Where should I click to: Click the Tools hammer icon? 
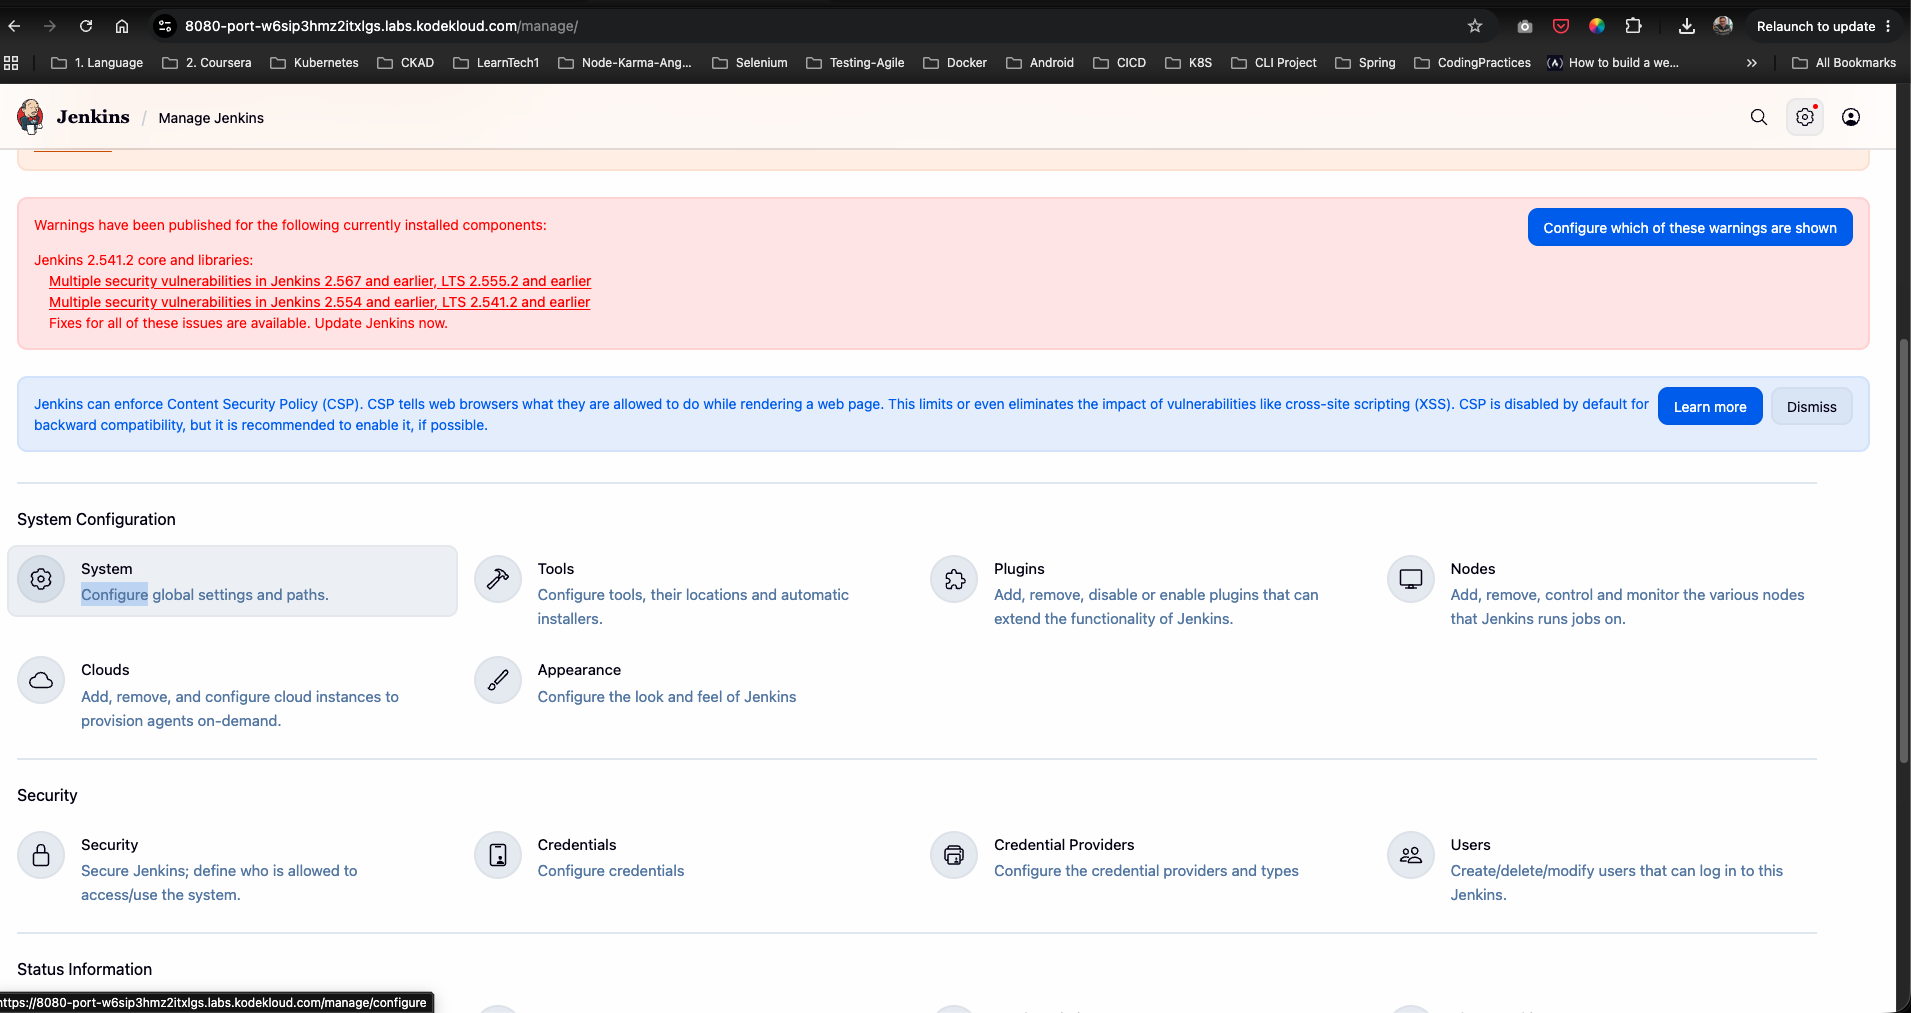pyautogui.click(x=498, y=579)
